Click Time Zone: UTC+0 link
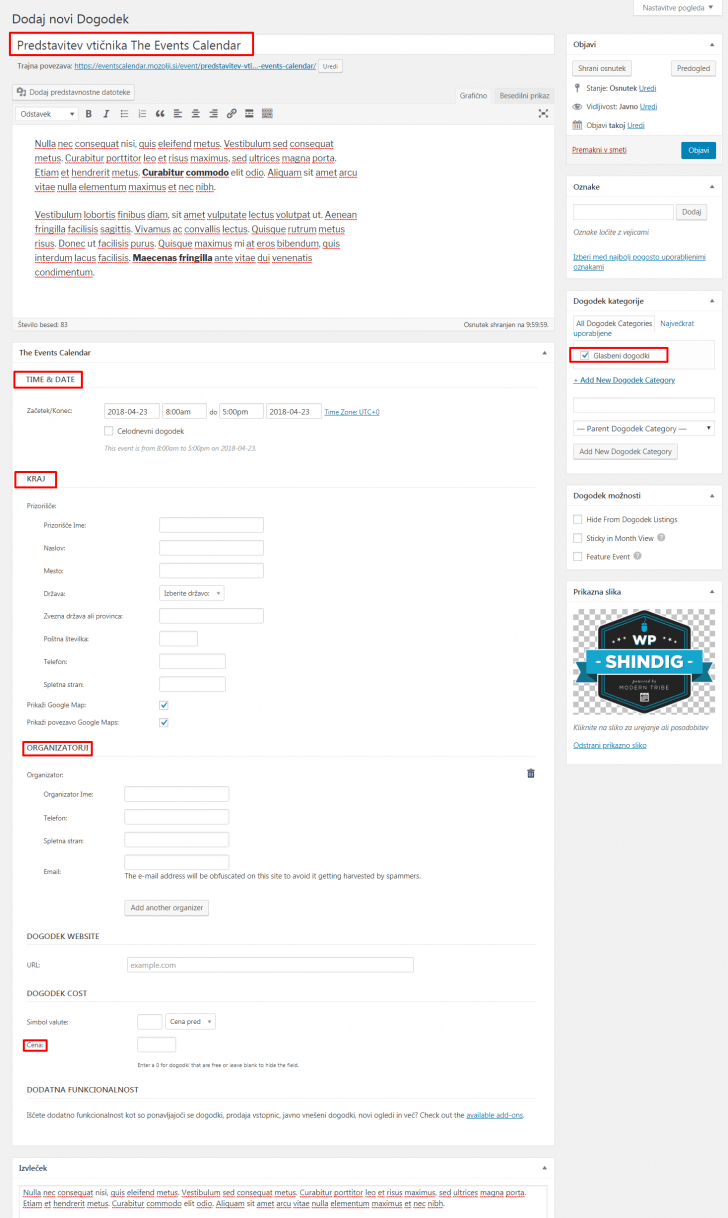The image size is (728, 1218). coord(352,412)
